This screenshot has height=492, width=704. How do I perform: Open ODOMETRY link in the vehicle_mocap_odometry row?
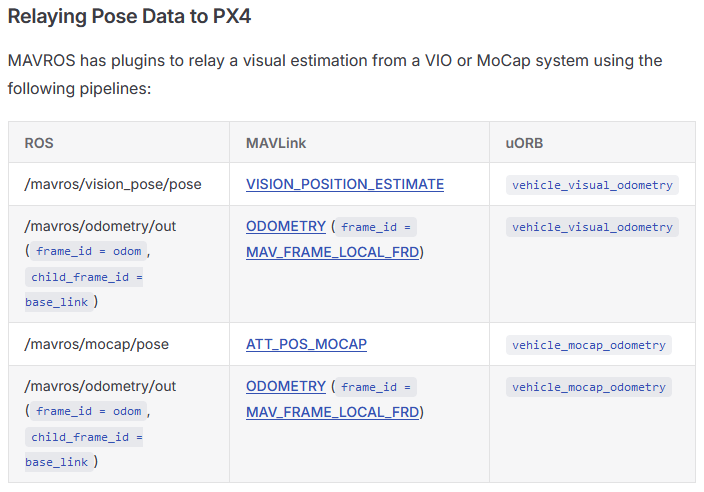(286, 387)
